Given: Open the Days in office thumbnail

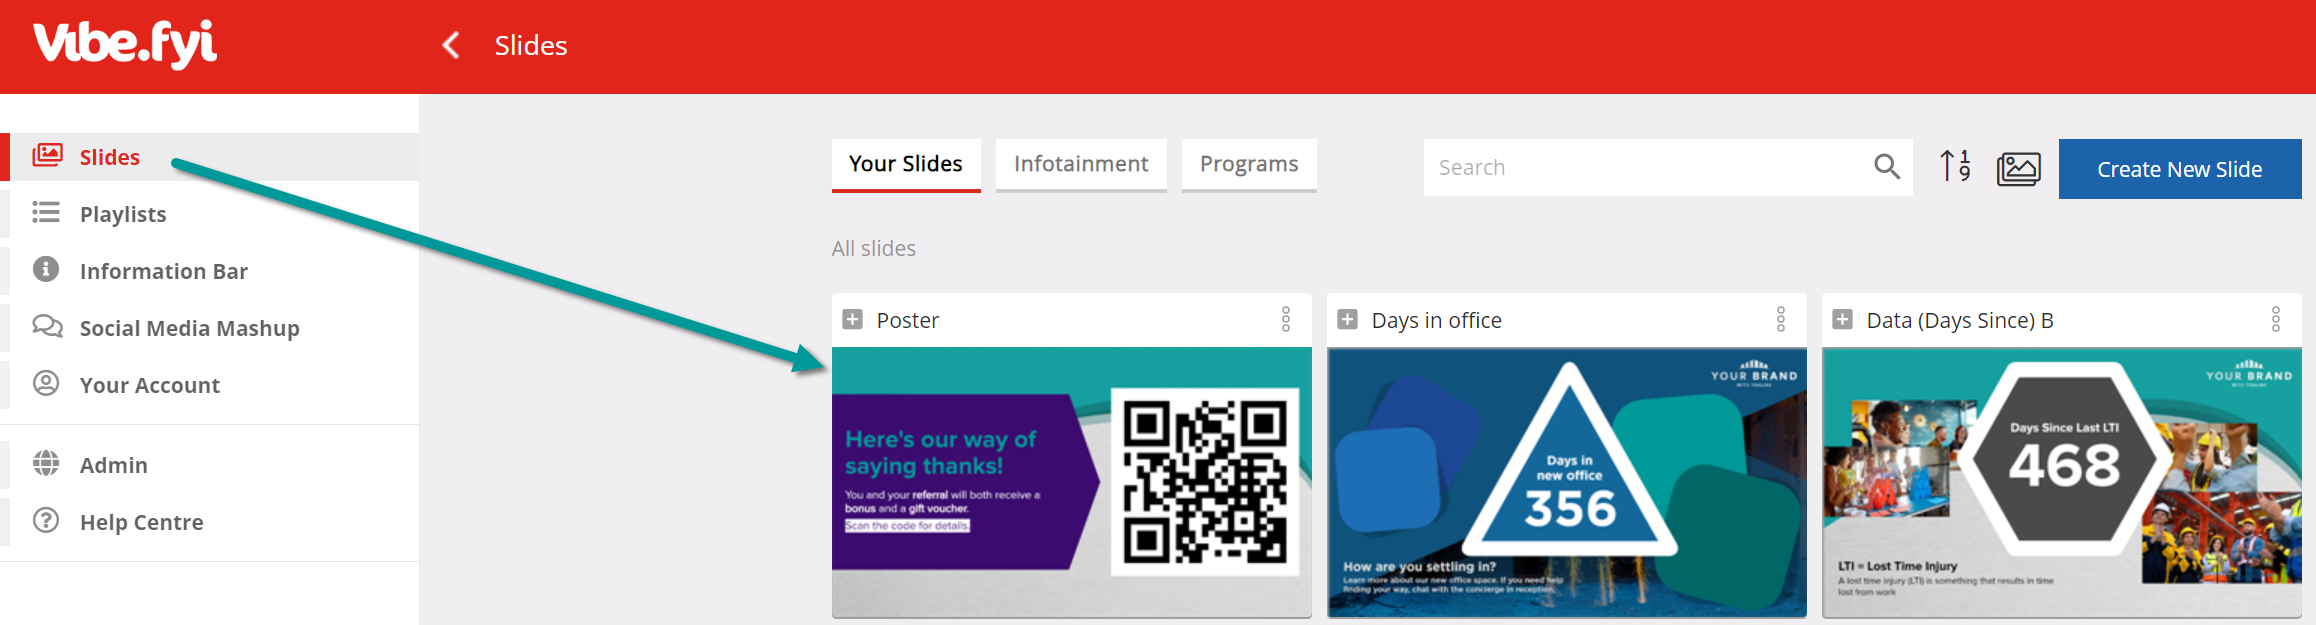Looking at the screenshot, I should coord(1567,482).
